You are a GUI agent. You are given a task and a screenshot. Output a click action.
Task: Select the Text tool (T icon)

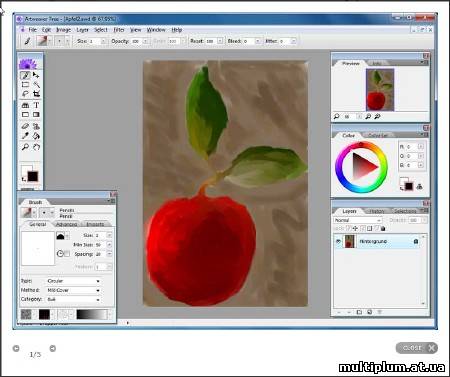click(36, 105)
